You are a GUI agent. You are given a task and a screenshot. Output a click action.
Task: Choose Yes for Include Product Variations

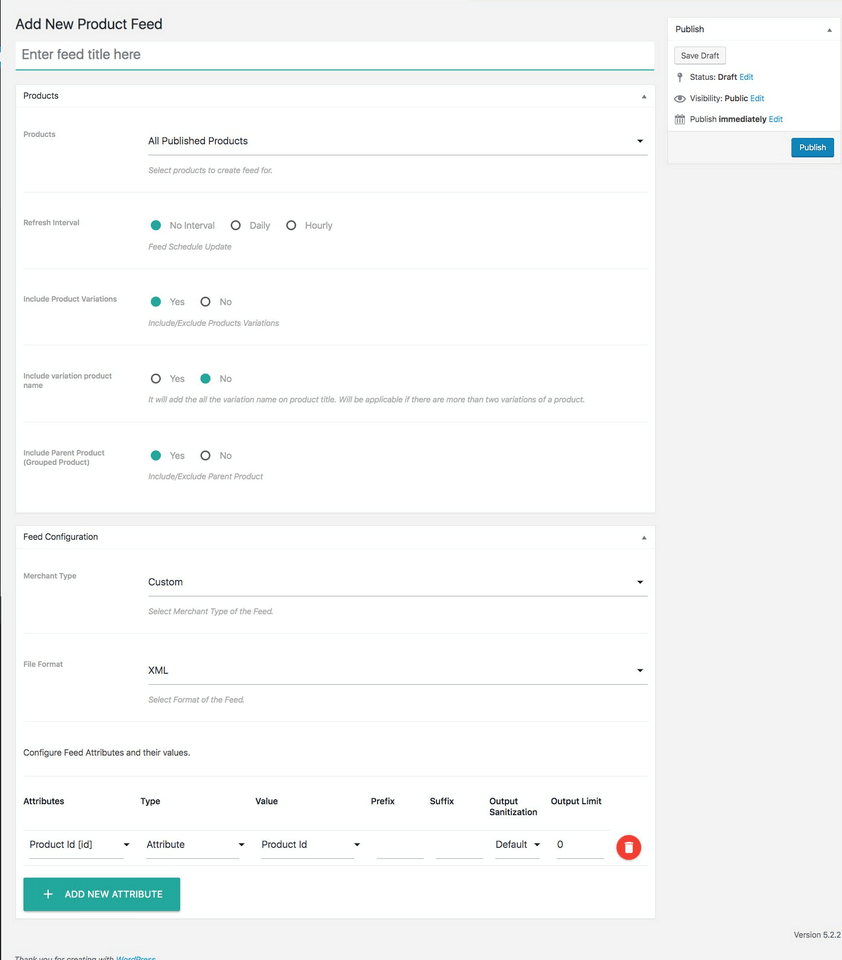coord(156,302)
